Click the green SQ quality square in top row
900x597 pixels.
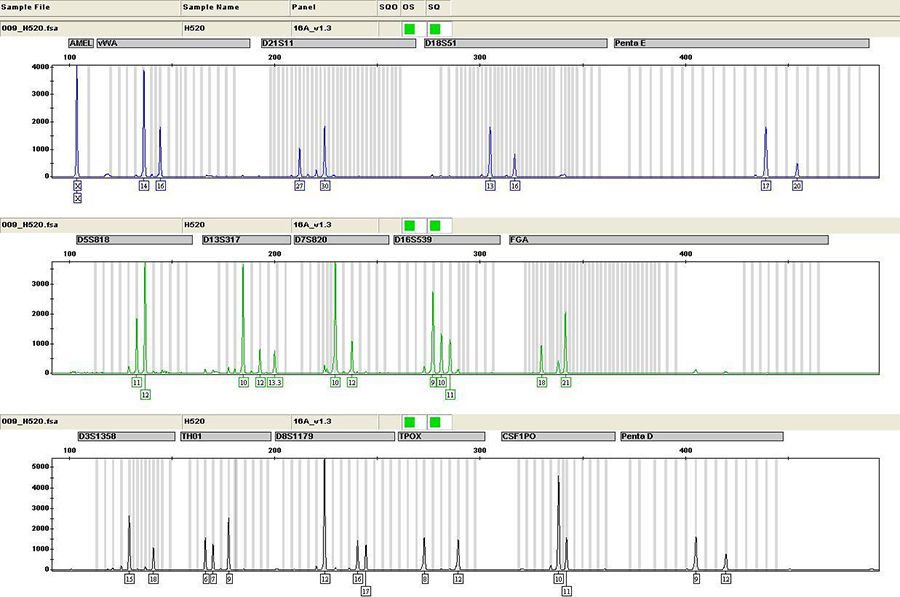coord(434,28)
